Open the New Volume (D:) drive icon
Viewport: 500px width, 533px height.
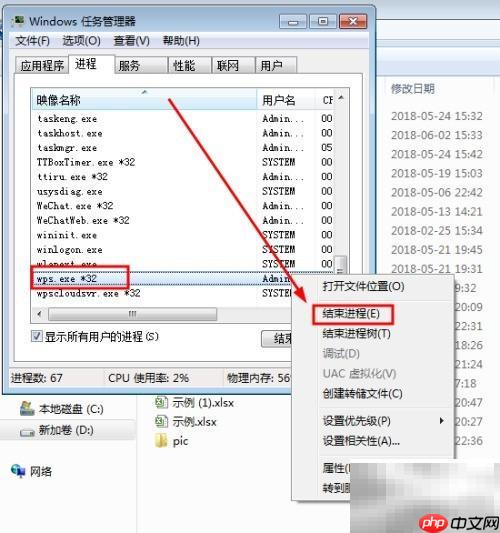pos(27,432)
